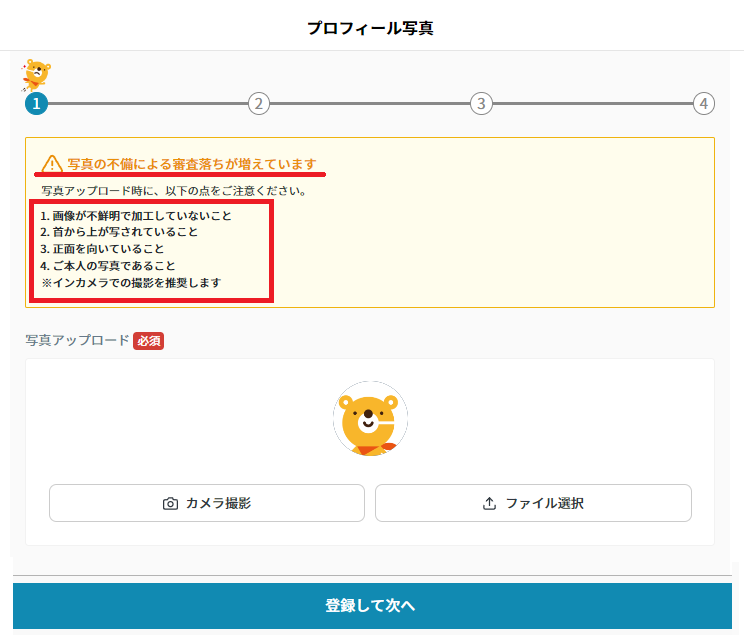Click the プロフィール写真 page title

click(370, 28)
